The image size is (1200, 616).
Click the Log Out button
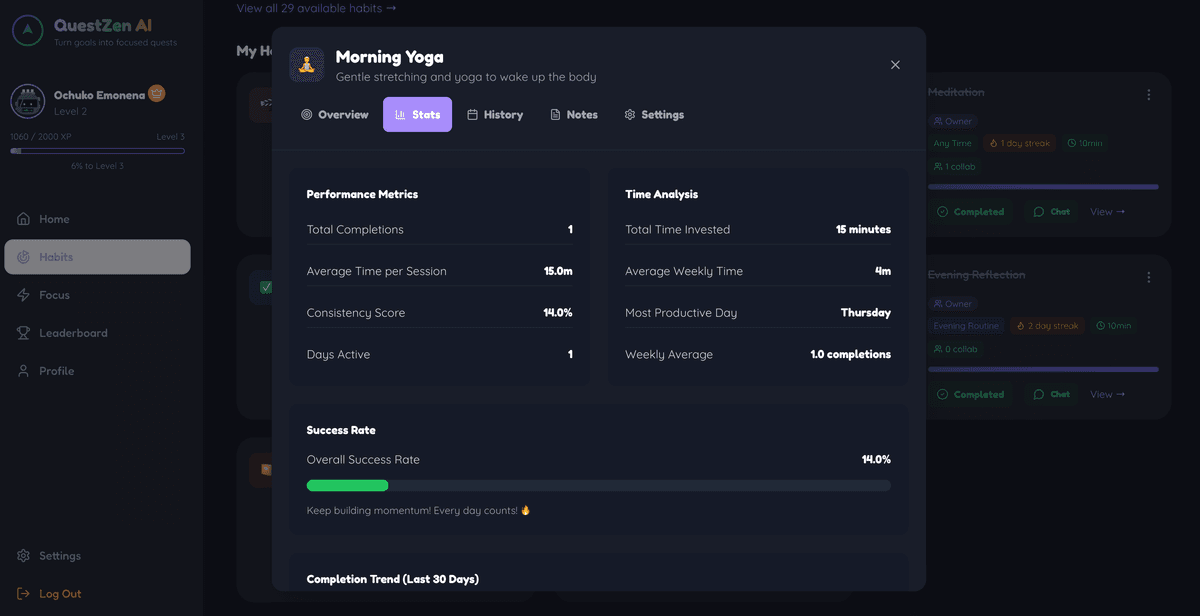[59, 594]
